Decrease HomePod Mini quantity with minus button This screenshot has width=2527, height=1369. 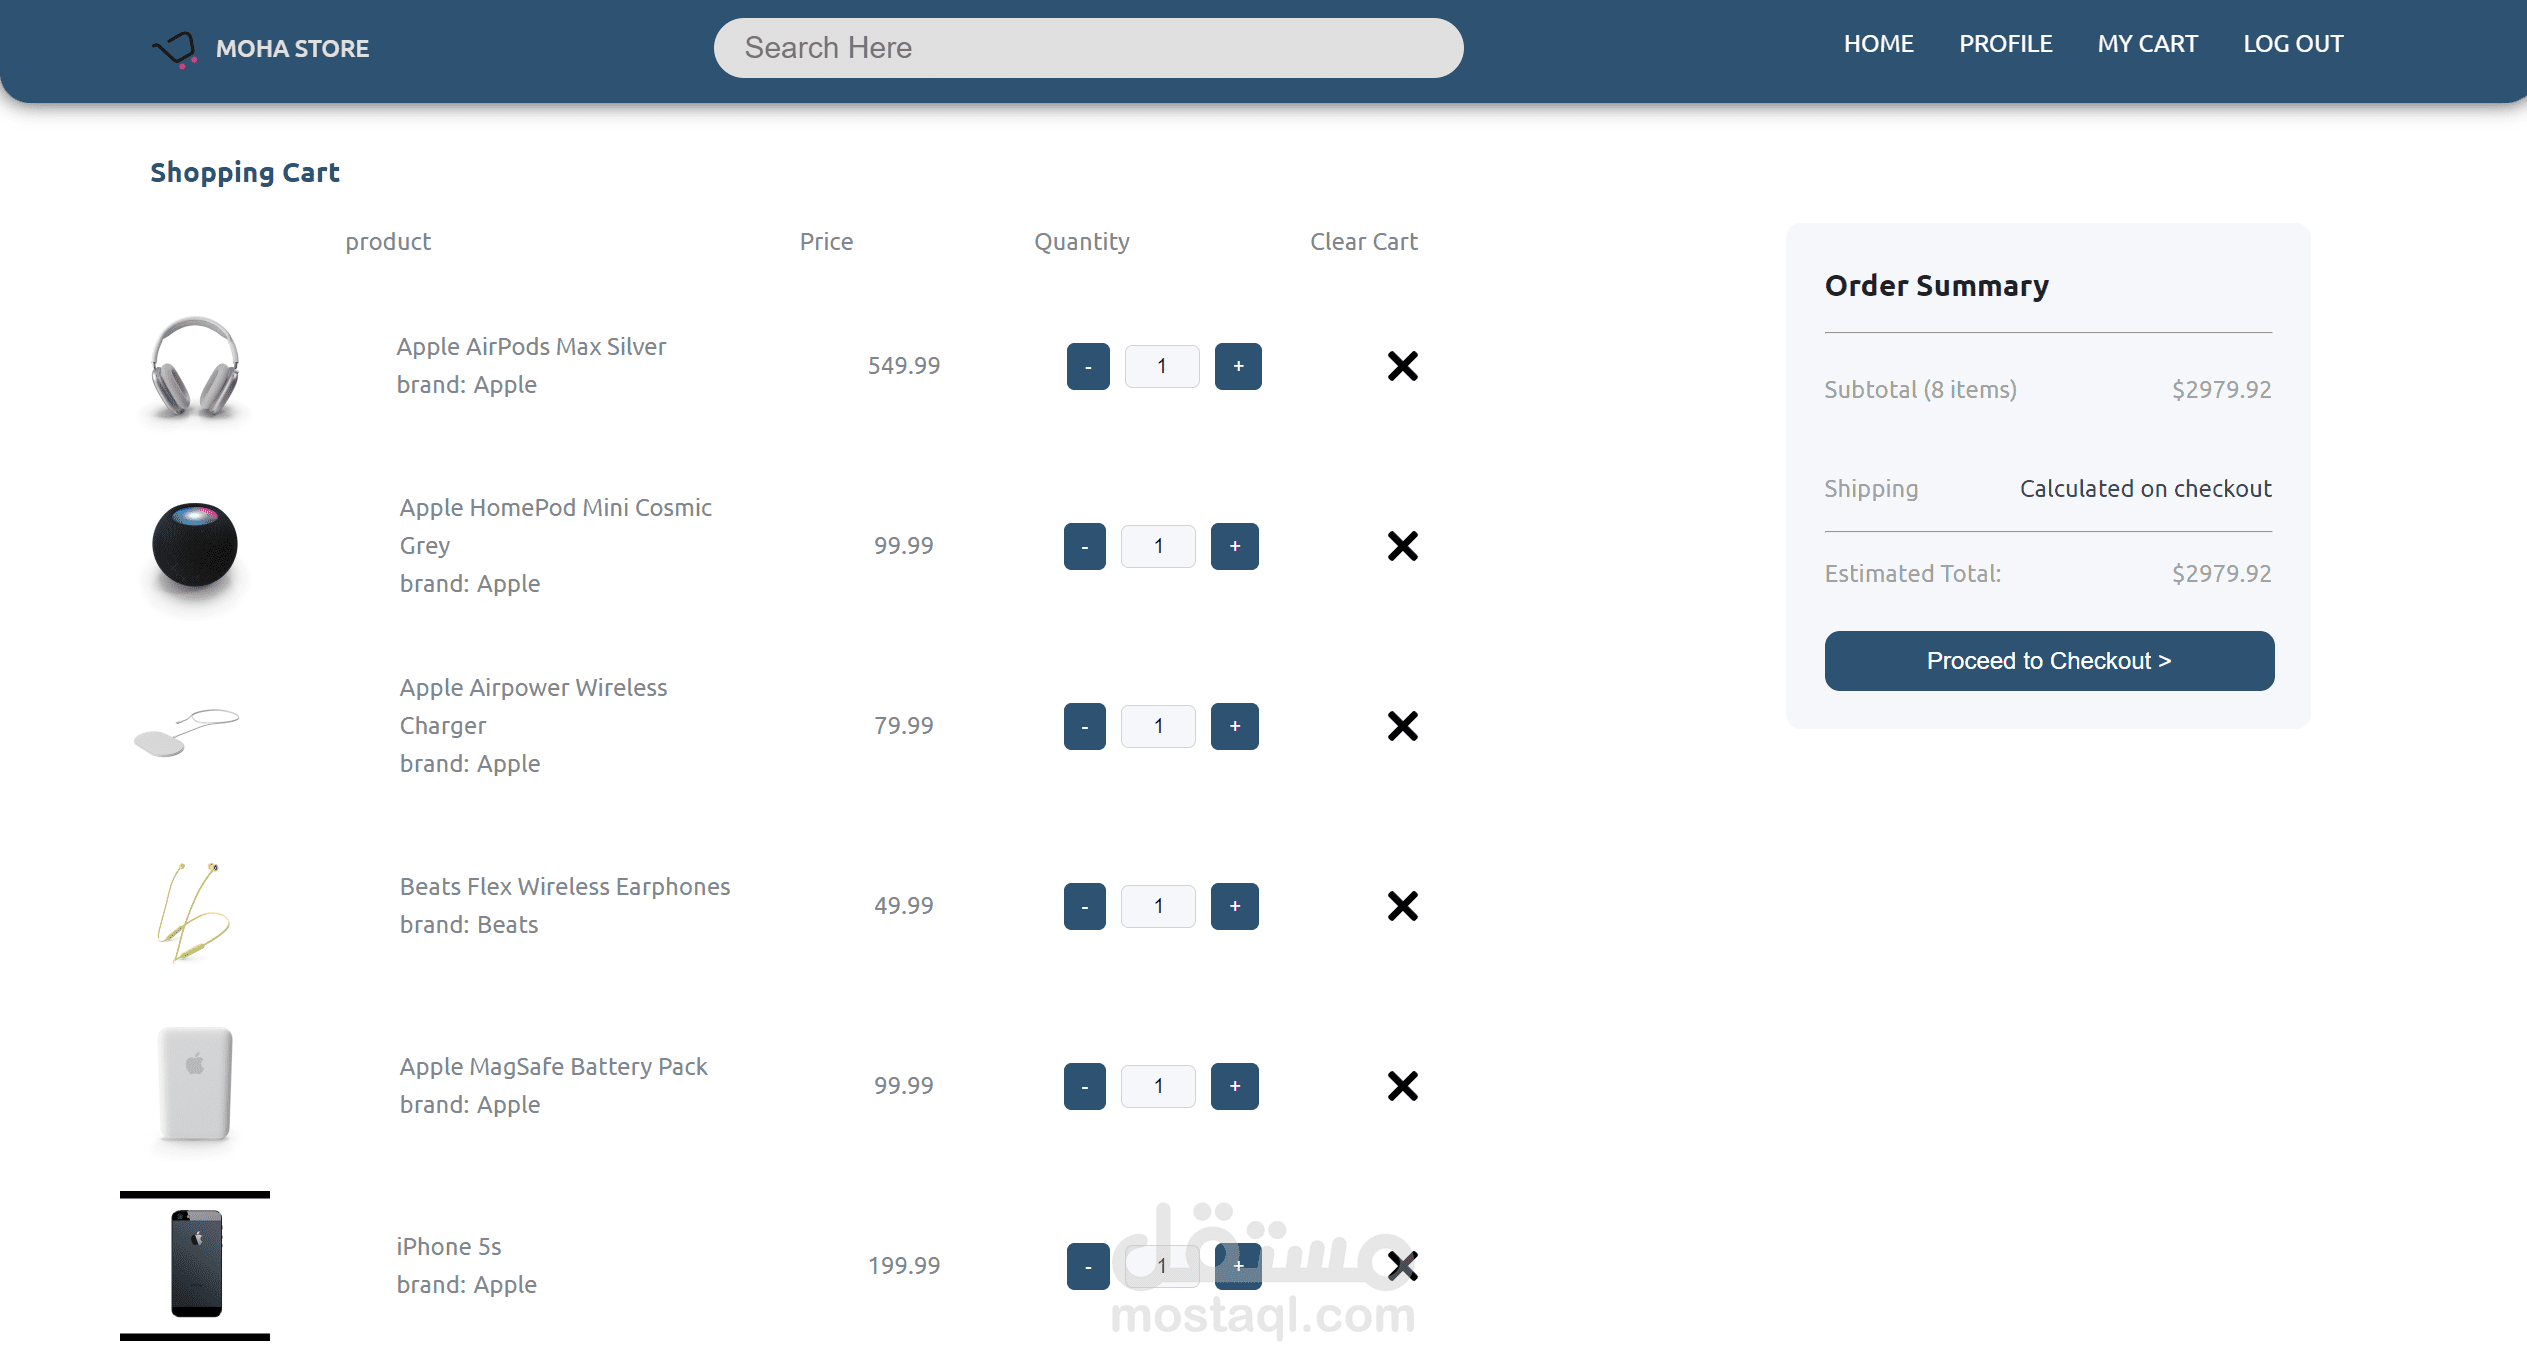coord(1085,546)
